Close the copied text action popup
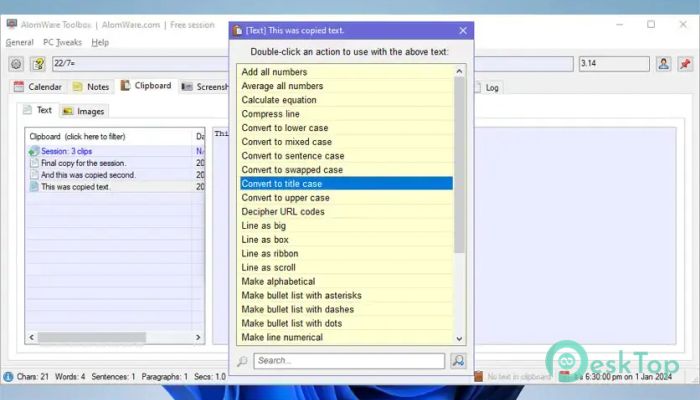The width and height of the screenshot is (700, 400). pyautogui.click(x=463, y=30)
